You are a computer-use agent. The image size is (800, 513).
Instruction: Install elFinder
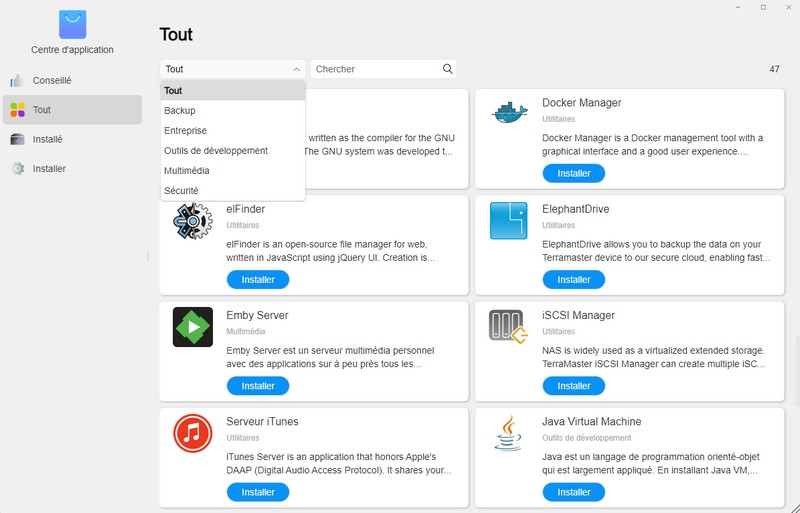tap(258, 280)
